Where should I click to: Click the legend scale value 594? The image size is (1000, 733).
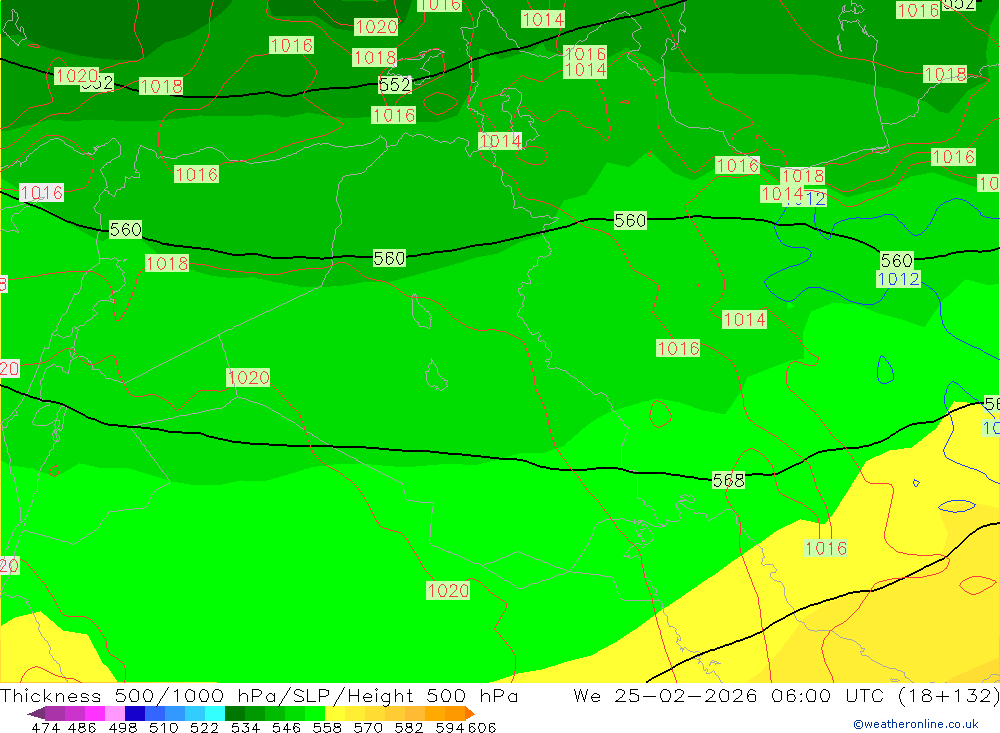pyautogui.click(x=450, y=727)
